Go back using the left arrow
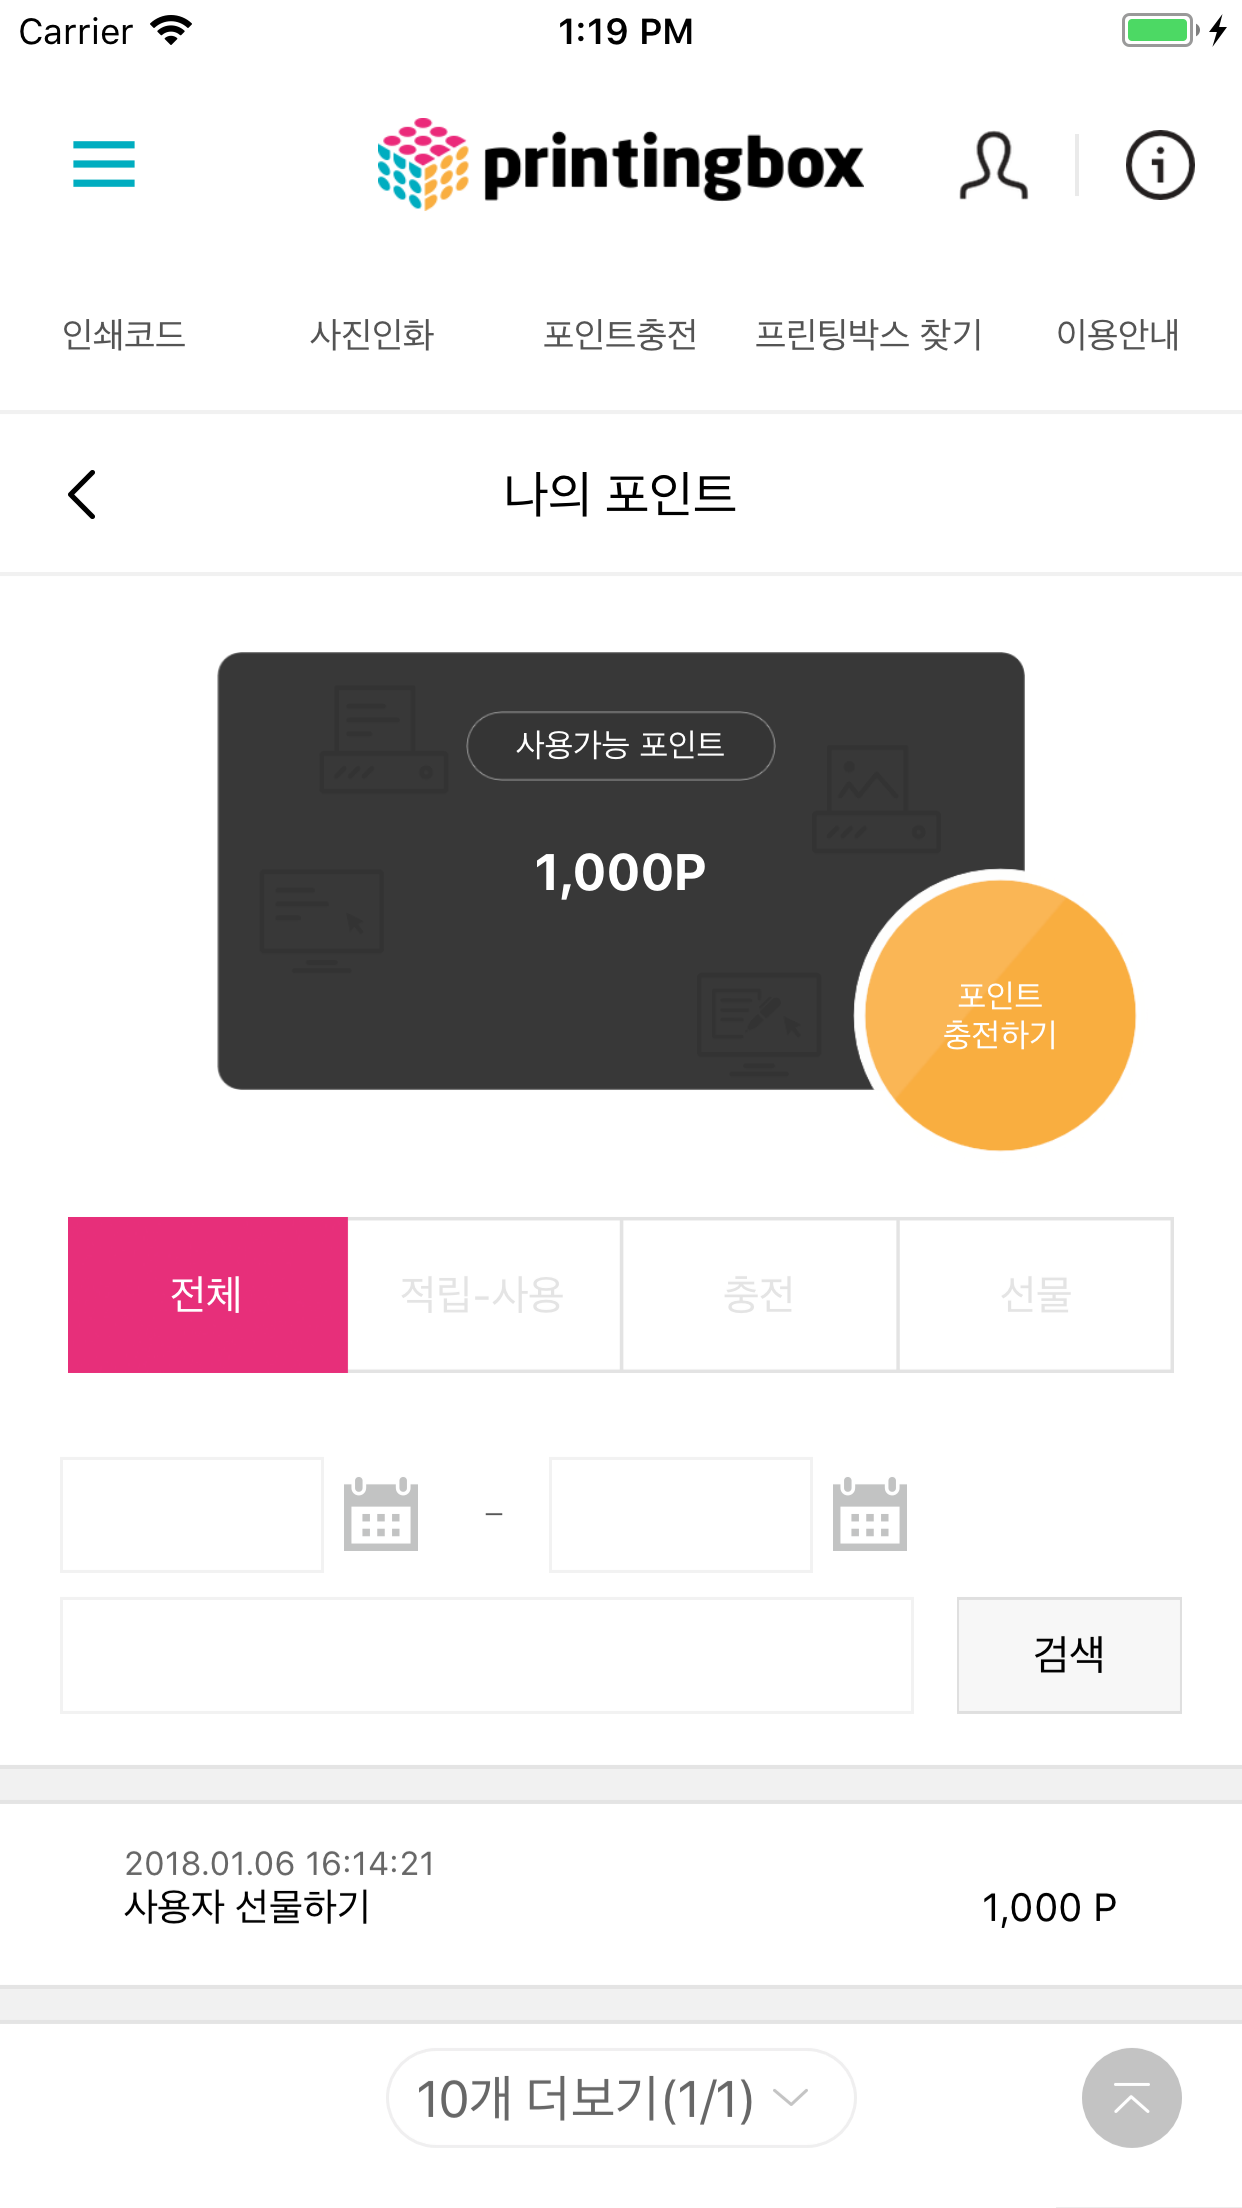The width and height of the screenshot is (1242, 2208). click(82, 494)
